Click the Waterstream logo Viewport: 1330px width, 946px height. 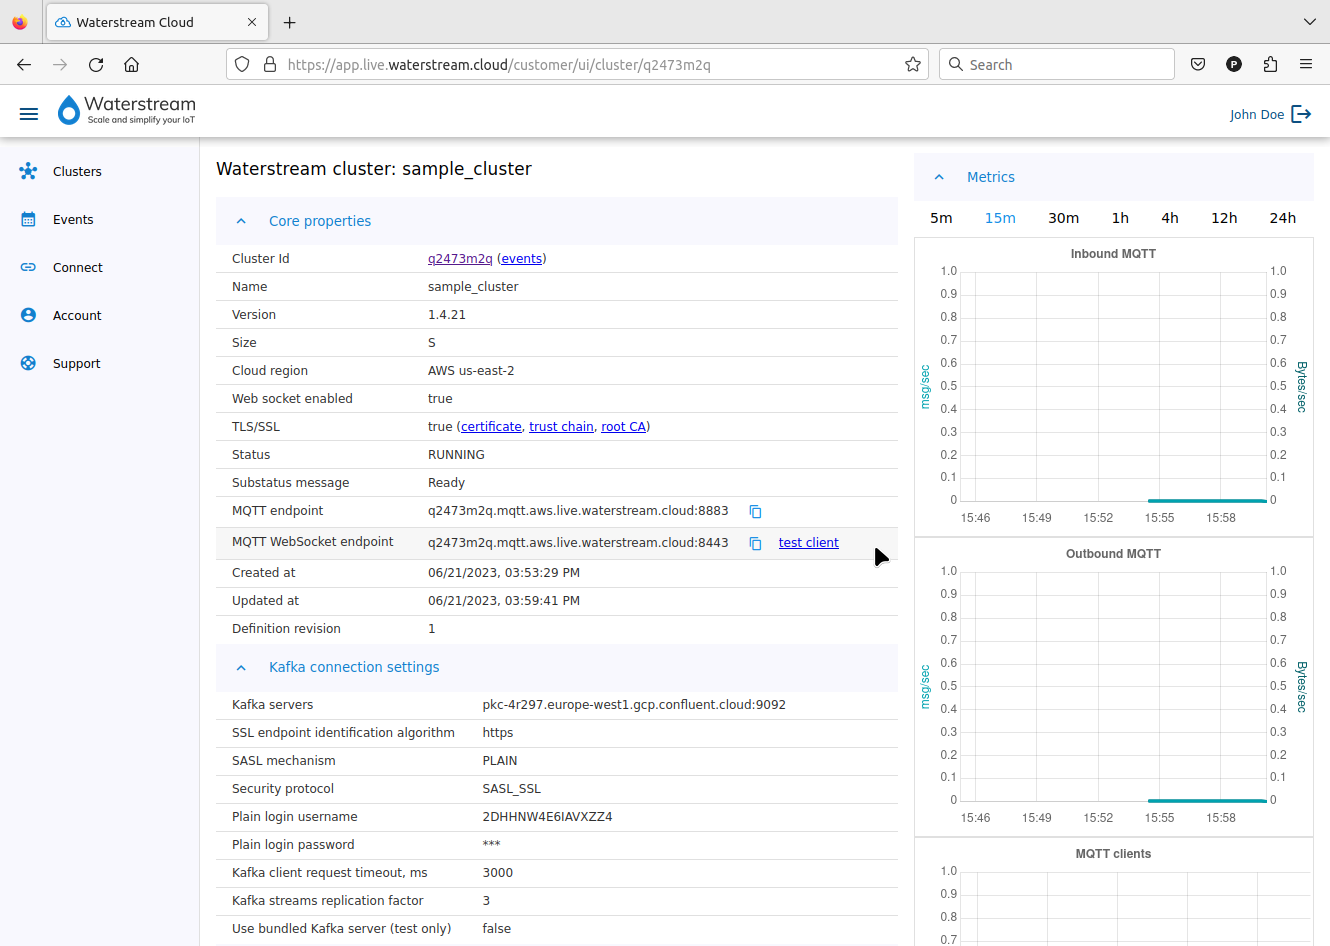click(x=126, y=110)
